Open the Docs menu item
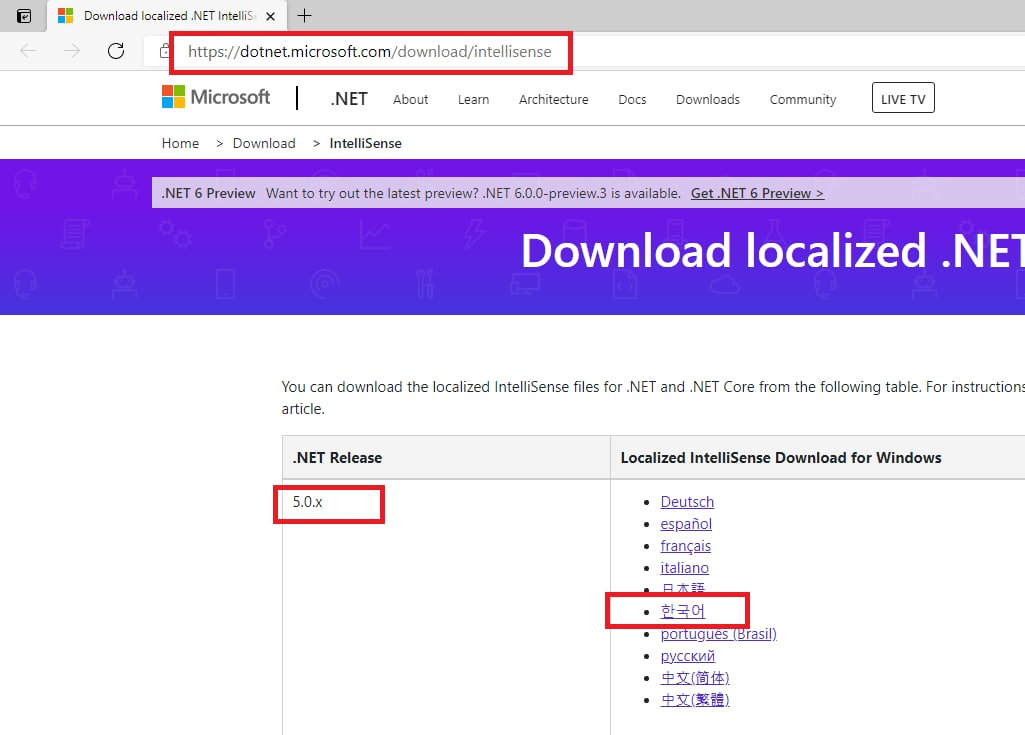This screenshot has width=1025, height=735. 632,99
